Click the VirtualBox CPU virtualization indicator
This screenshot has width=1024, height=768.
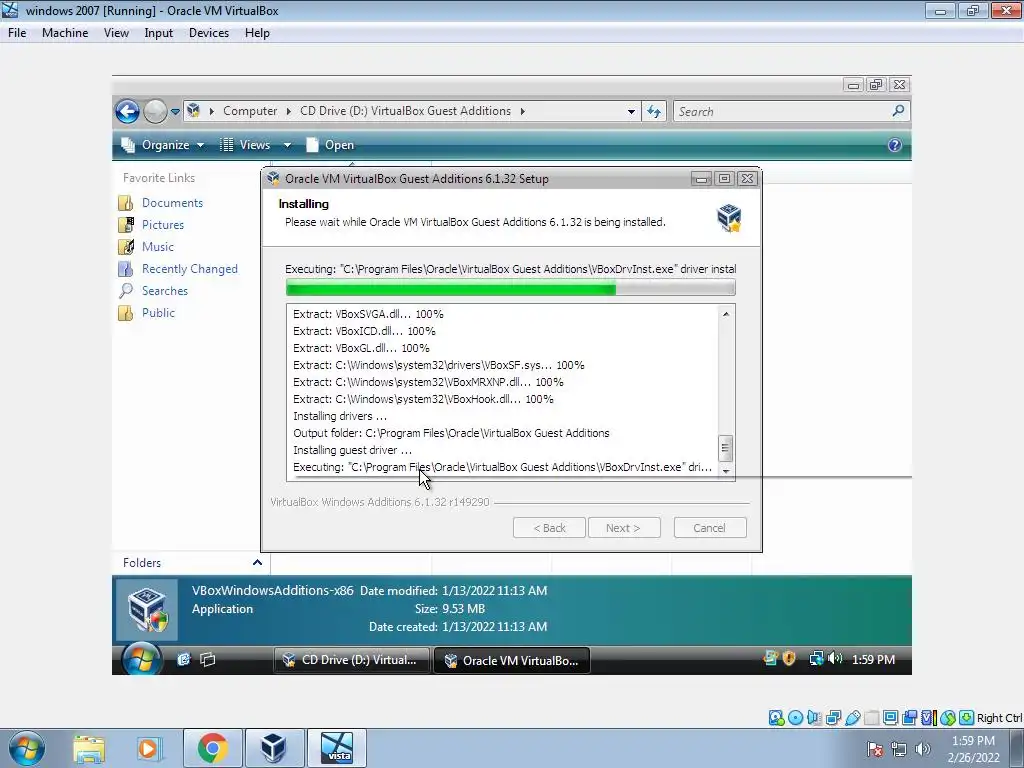point(928,718)
